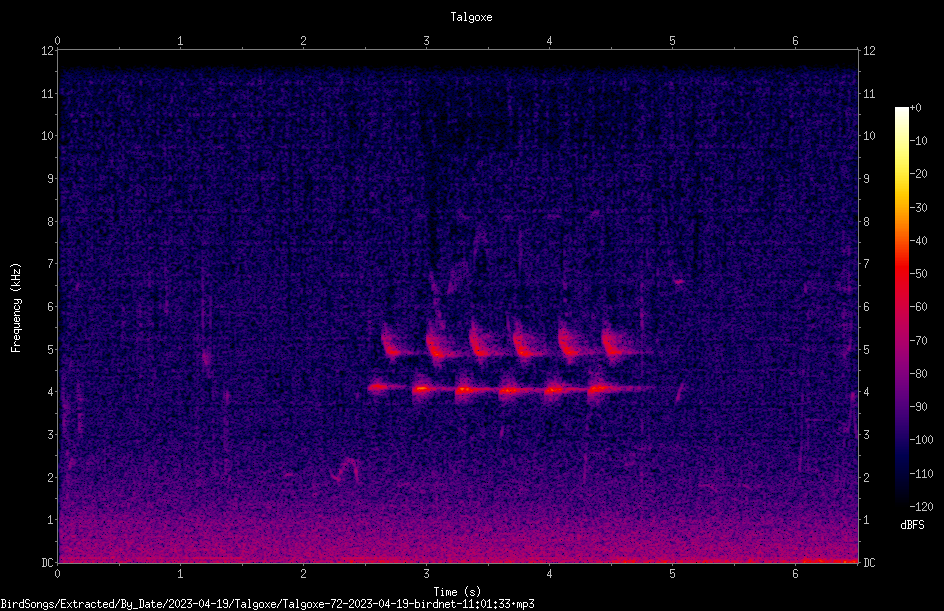Click the third 4 kHz call note
The image size is (944, 611).
(468, 389)
